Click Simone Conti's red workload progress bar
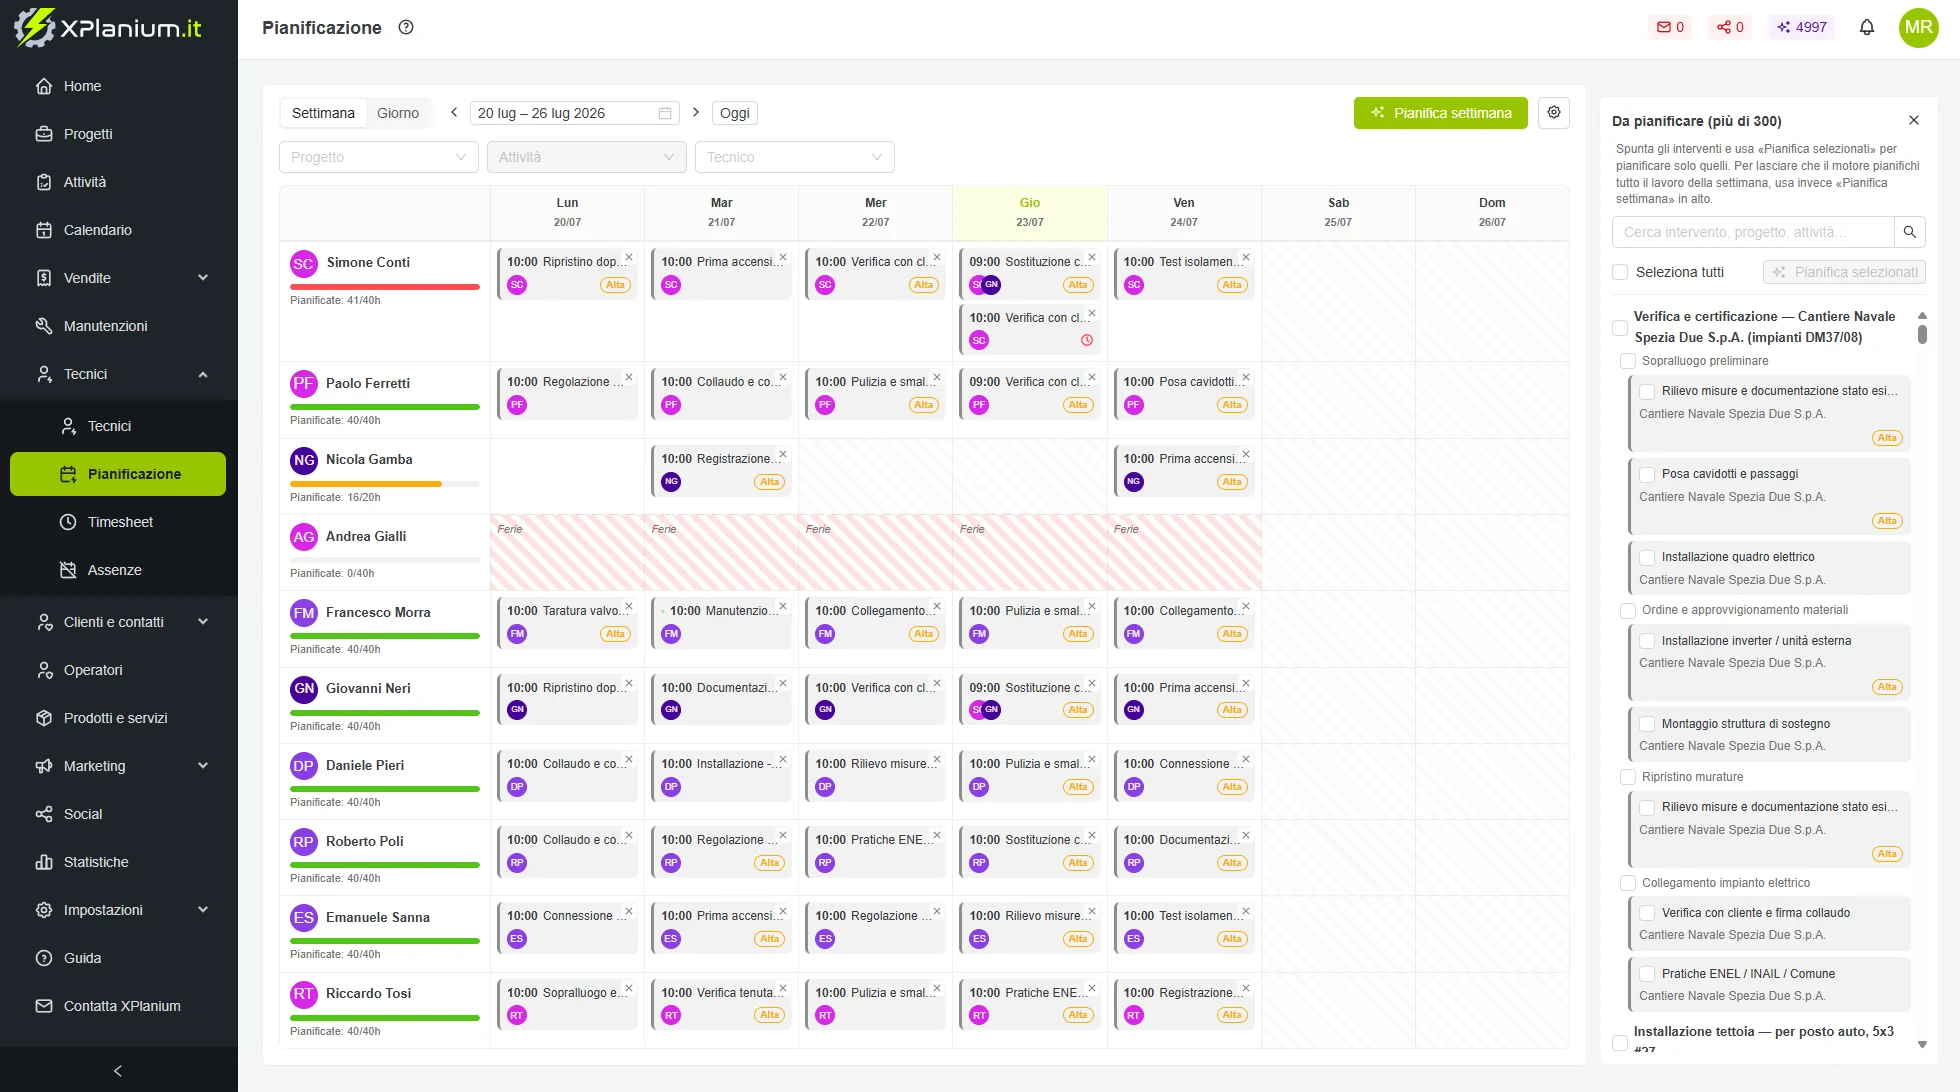The image size is (1960, 1092). (x=385, y=287)
